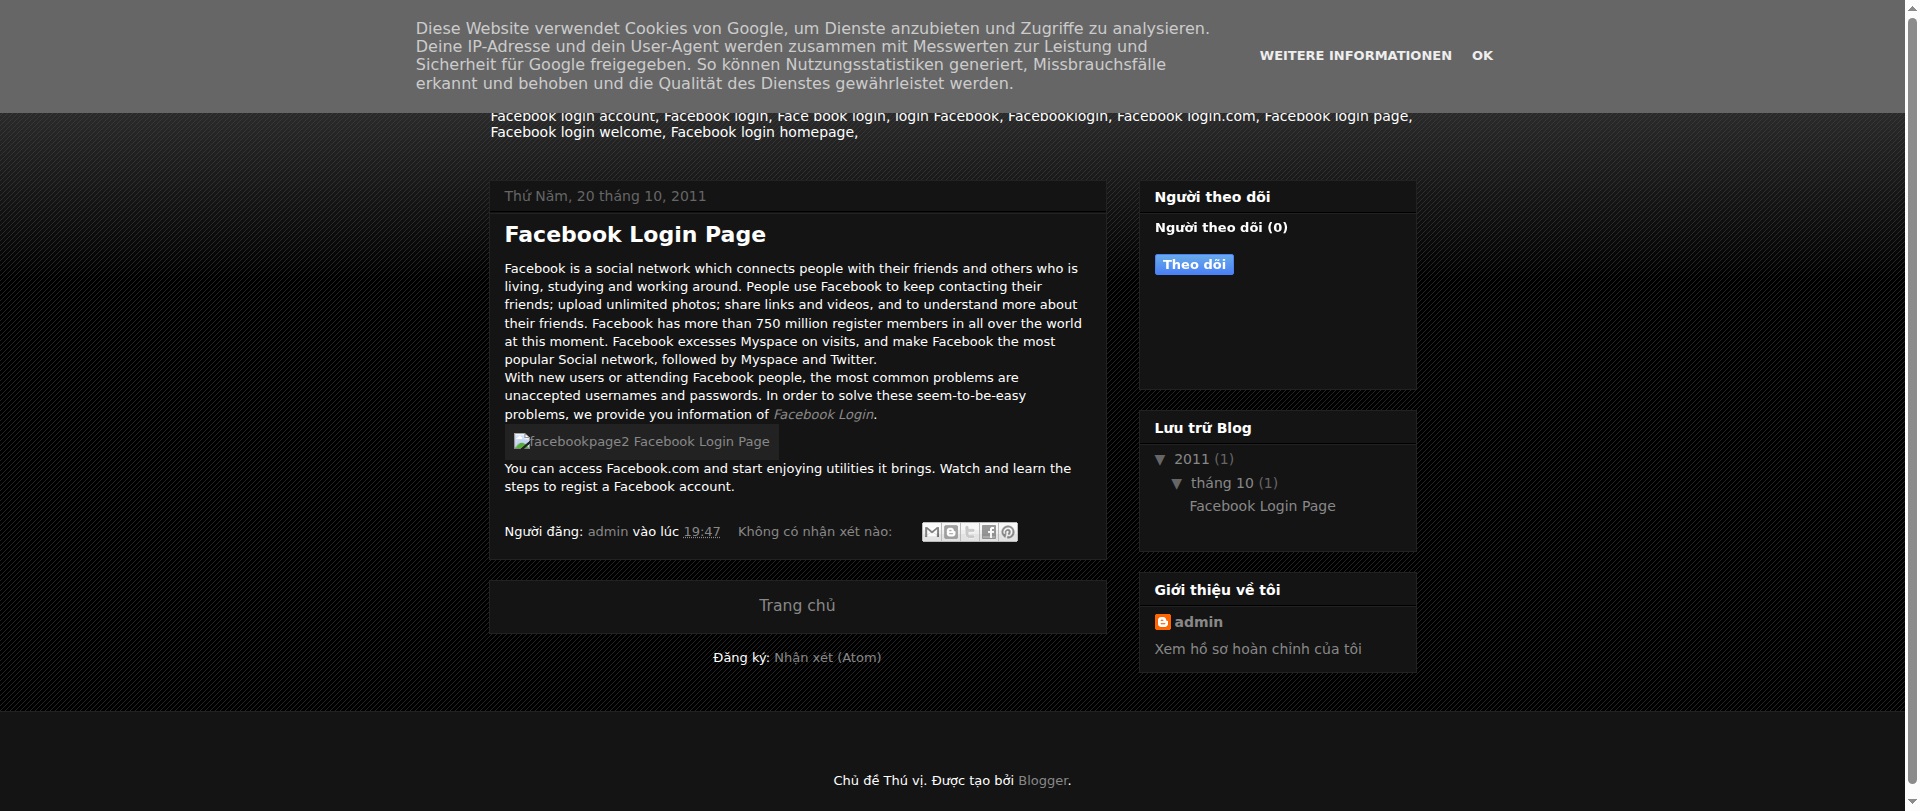The width and height of the screenshot is (1920, 811).
Task: Share post via the Pinterest icon
Action: coord(1008,532)
